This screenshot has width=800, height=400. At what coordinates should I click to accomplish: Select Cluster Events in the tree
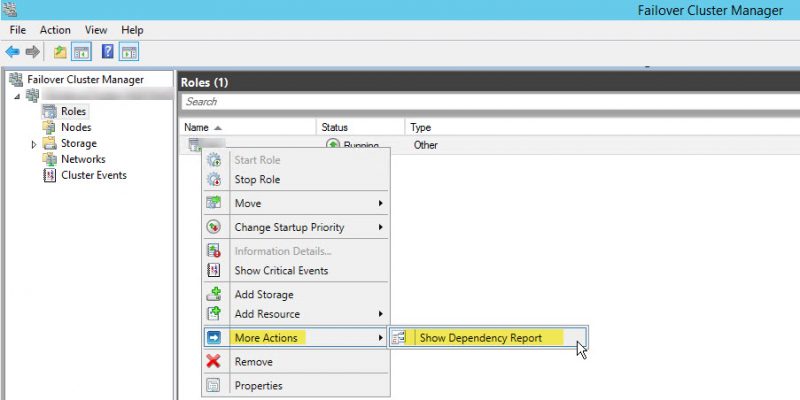[94, 175]
